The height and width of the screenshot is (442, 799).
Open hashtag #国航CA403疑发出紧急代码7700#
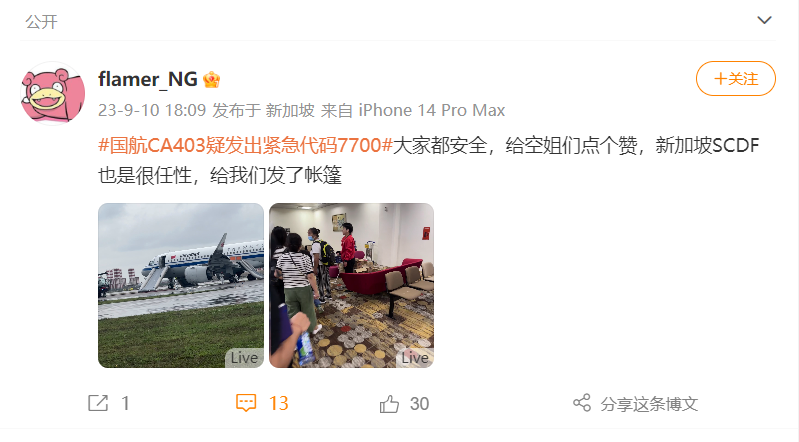245,145
